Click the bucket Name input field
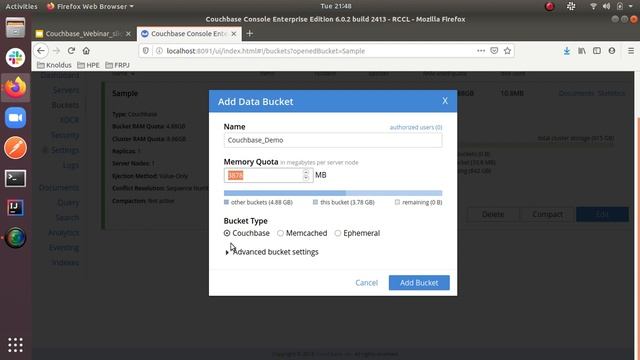Image resolution: width=640 pixels, height=360 pixels. click(x=333, y=140)
